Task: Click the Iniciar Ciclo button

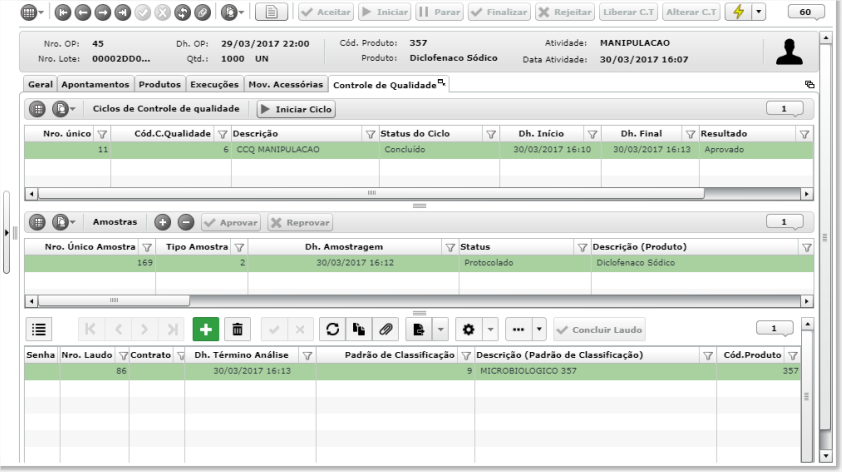Action: coord(296,109)
